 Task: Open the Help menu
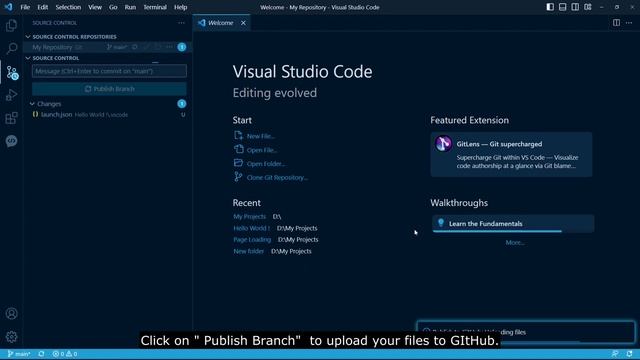(x=180, y=7)
